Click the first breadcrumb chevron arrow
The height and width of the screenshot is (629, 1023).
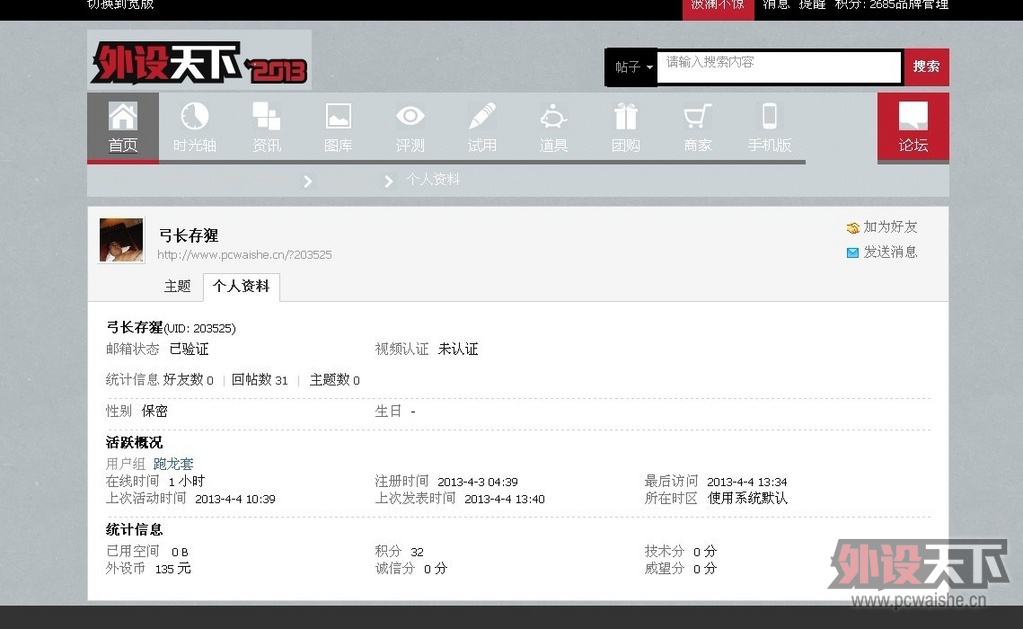pyautogui.click(x=308, y=181)
